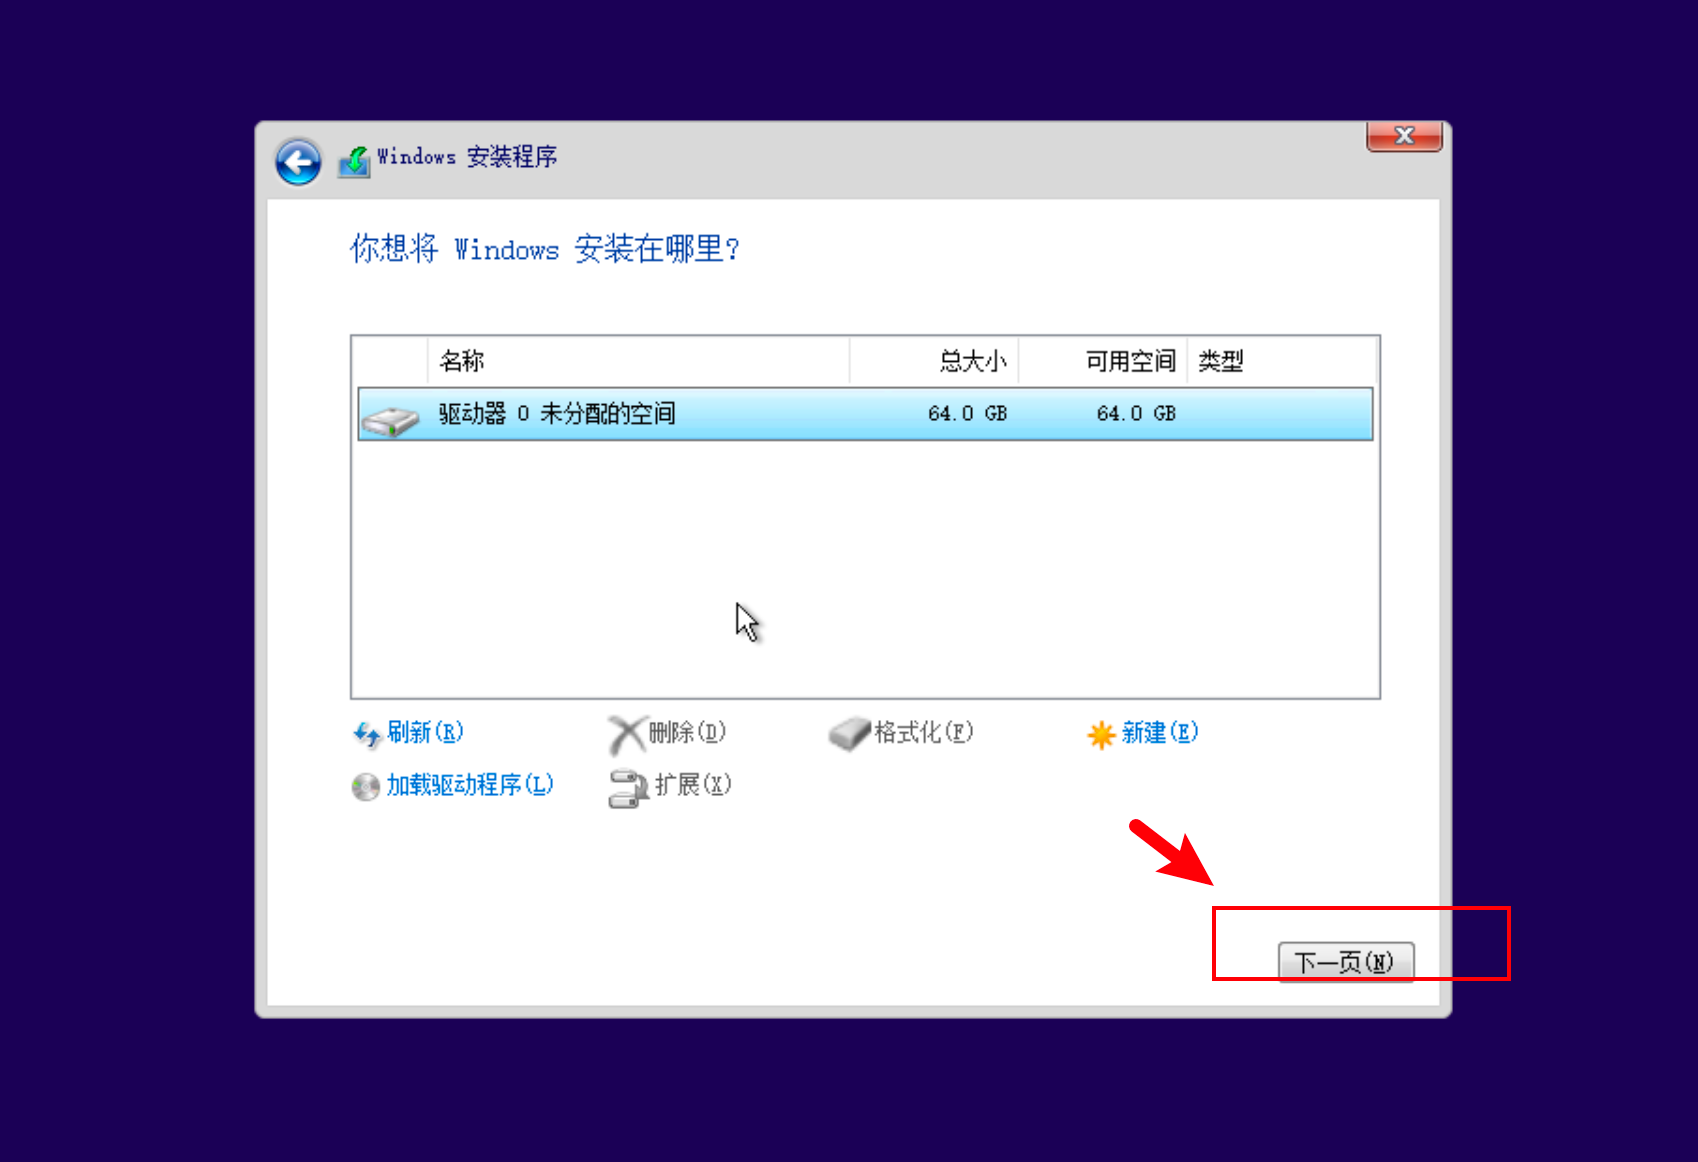Proceed with the 下一页(N) button
This screenshot has height=1162, width=1698.
tap(1346, 962)
